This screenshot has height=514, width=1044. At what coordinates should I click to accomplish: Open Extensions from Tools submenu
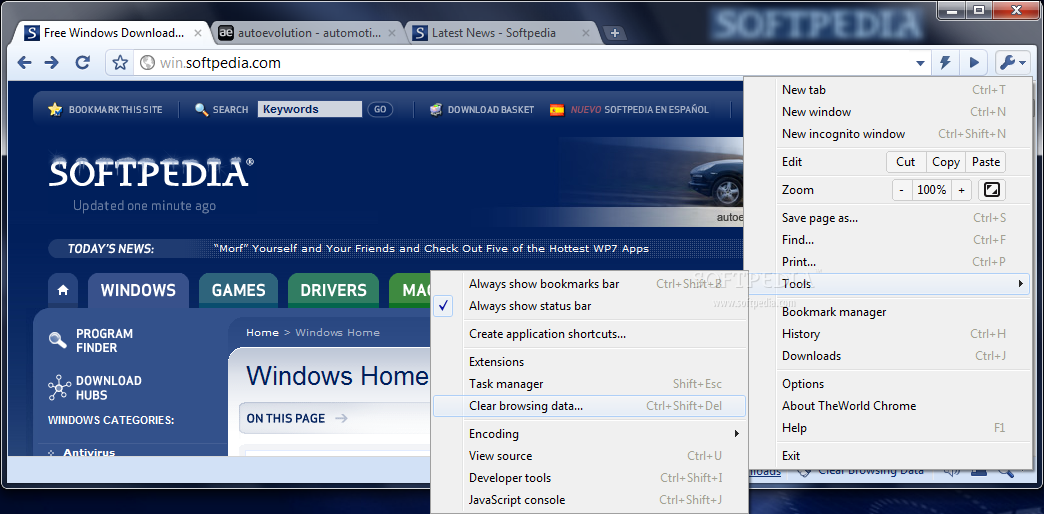[589, 362]
